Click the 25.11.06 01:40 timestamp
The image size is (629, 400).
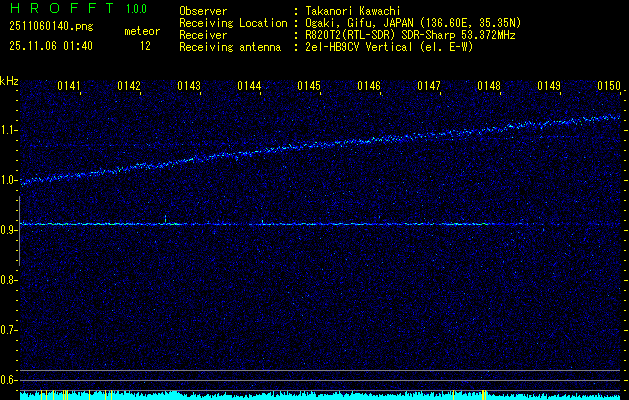51,45
